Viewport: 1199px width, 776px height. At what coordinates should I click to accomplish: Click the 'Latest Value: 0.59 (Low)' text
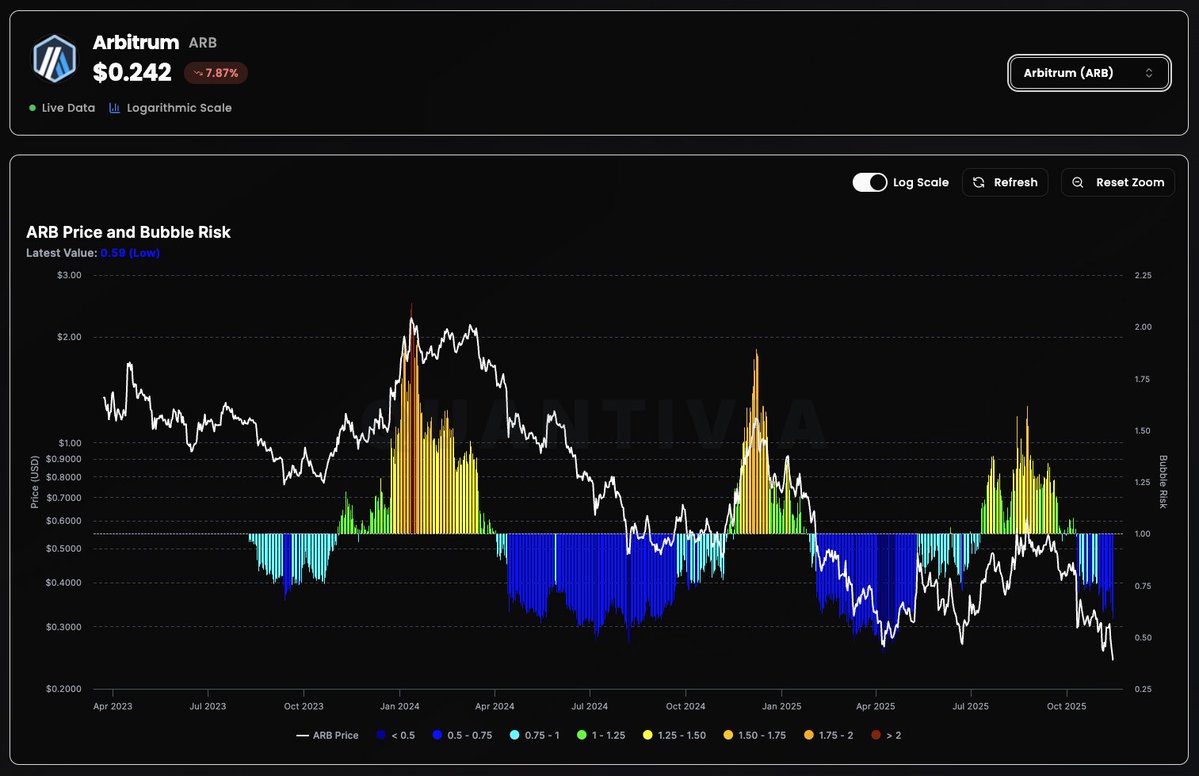(95, 253)
